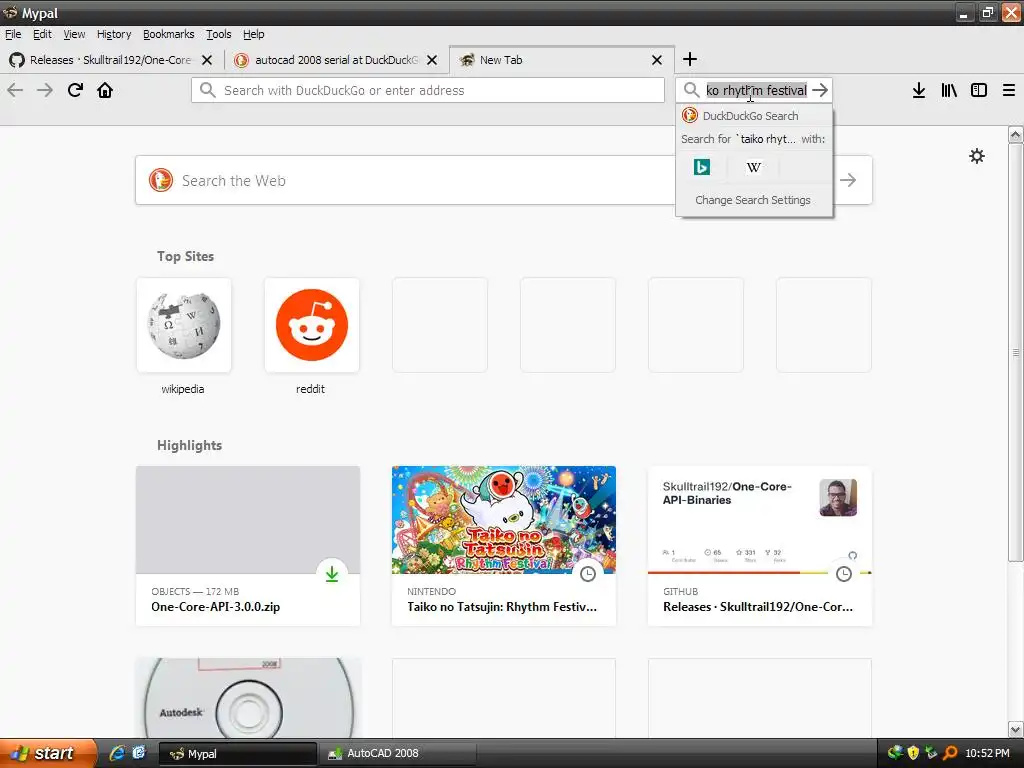The height and width of the screenshot is (768, 1024).
Task: Click the taiko rhythm festival search field
Action: 756,90
